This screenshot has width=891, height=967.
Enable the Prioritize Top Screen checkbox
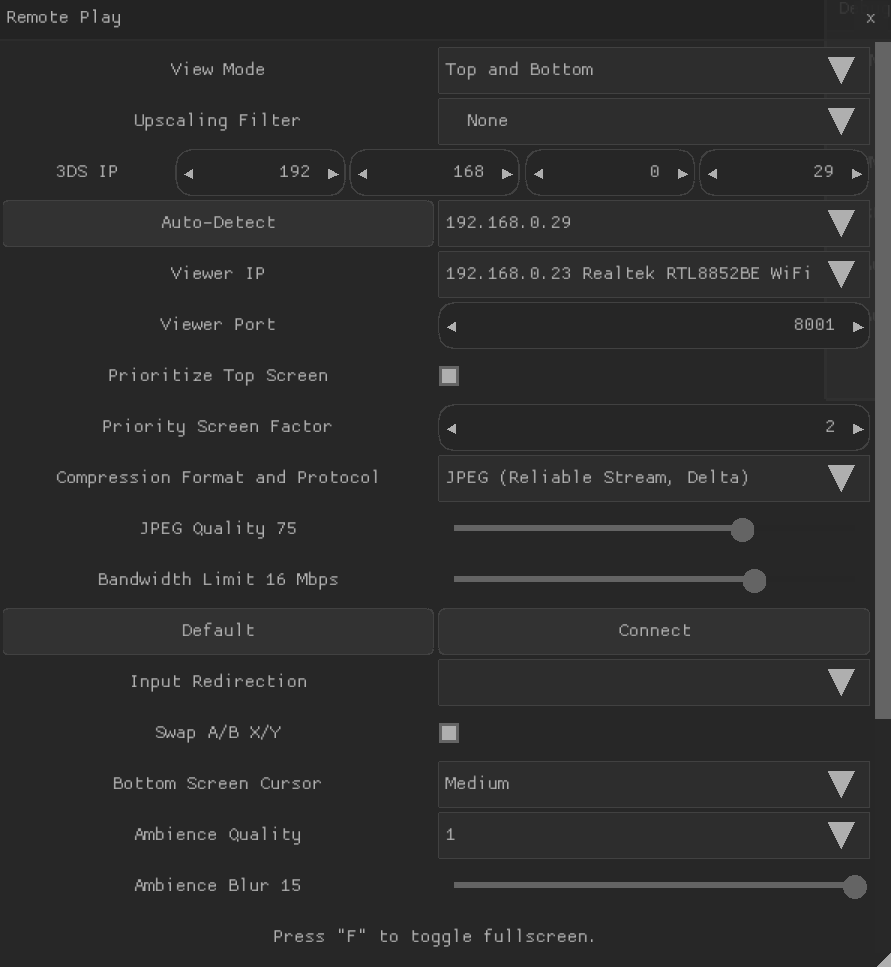449,376
